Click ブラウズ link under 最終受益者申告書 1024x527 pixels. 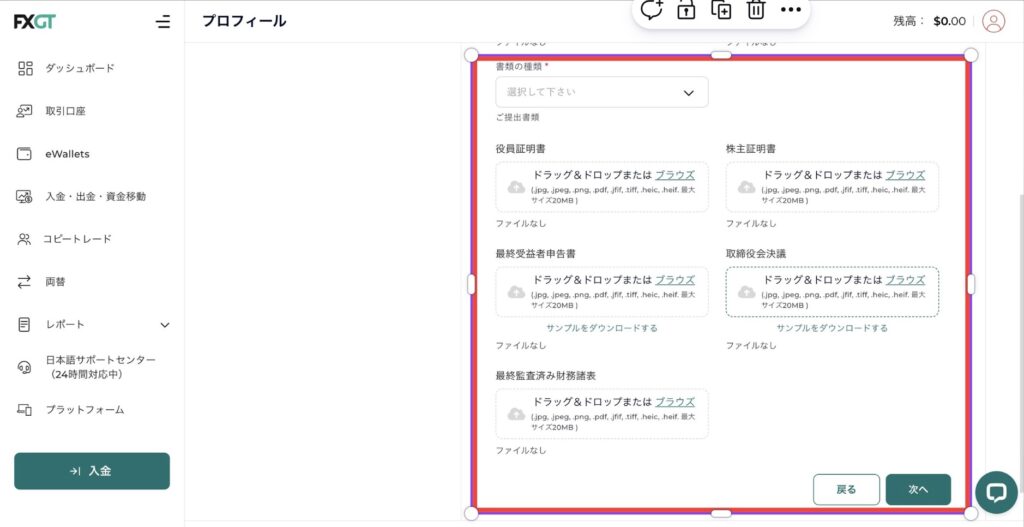[x=675, y=279]
